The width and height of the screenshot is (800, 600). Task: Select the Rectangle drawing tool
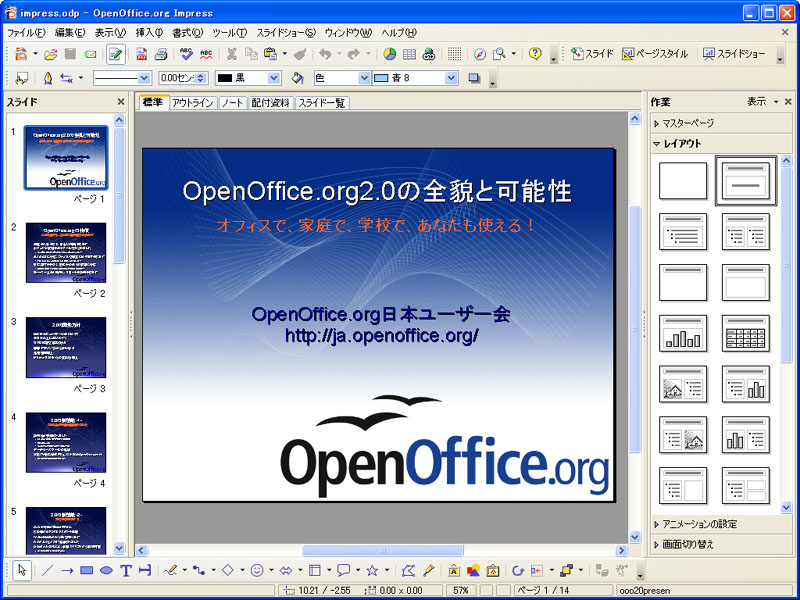tap(86, 570)
